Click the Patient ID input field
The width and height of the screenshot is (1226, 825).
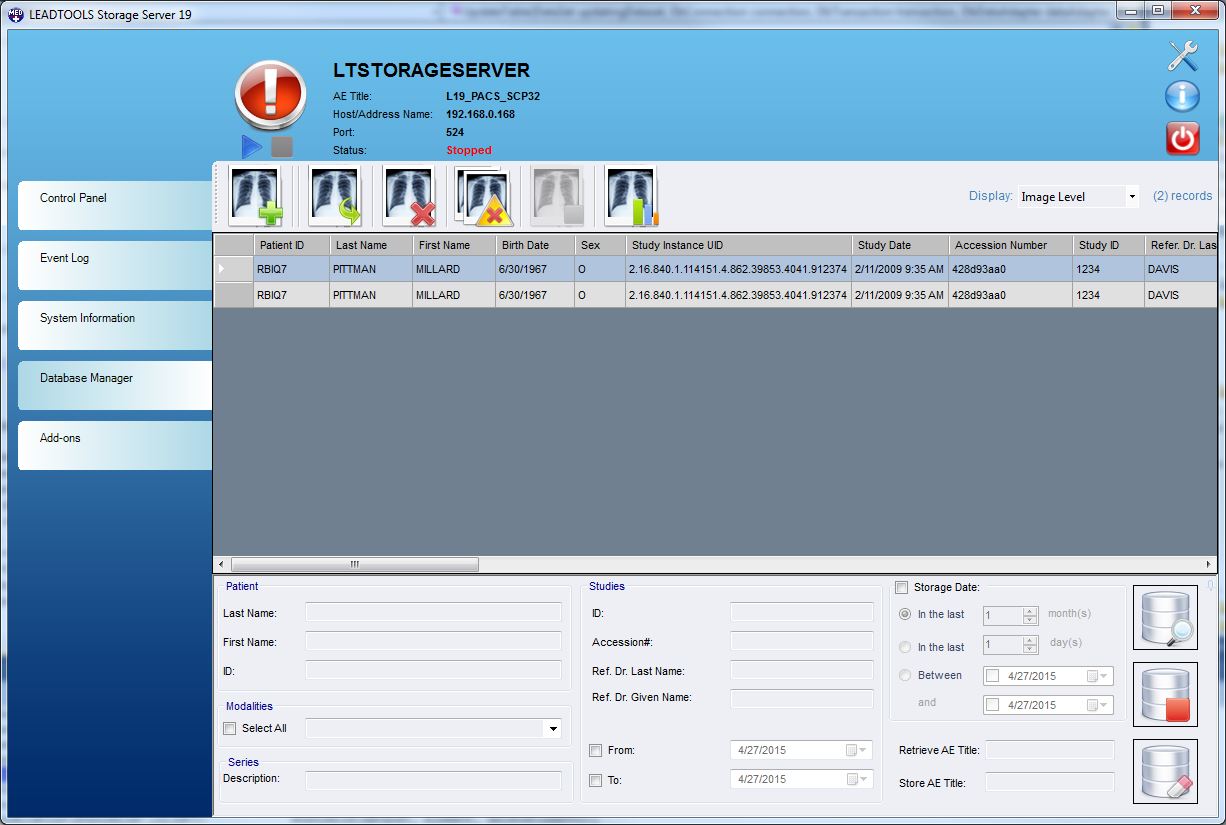click(x=433, y=670)
